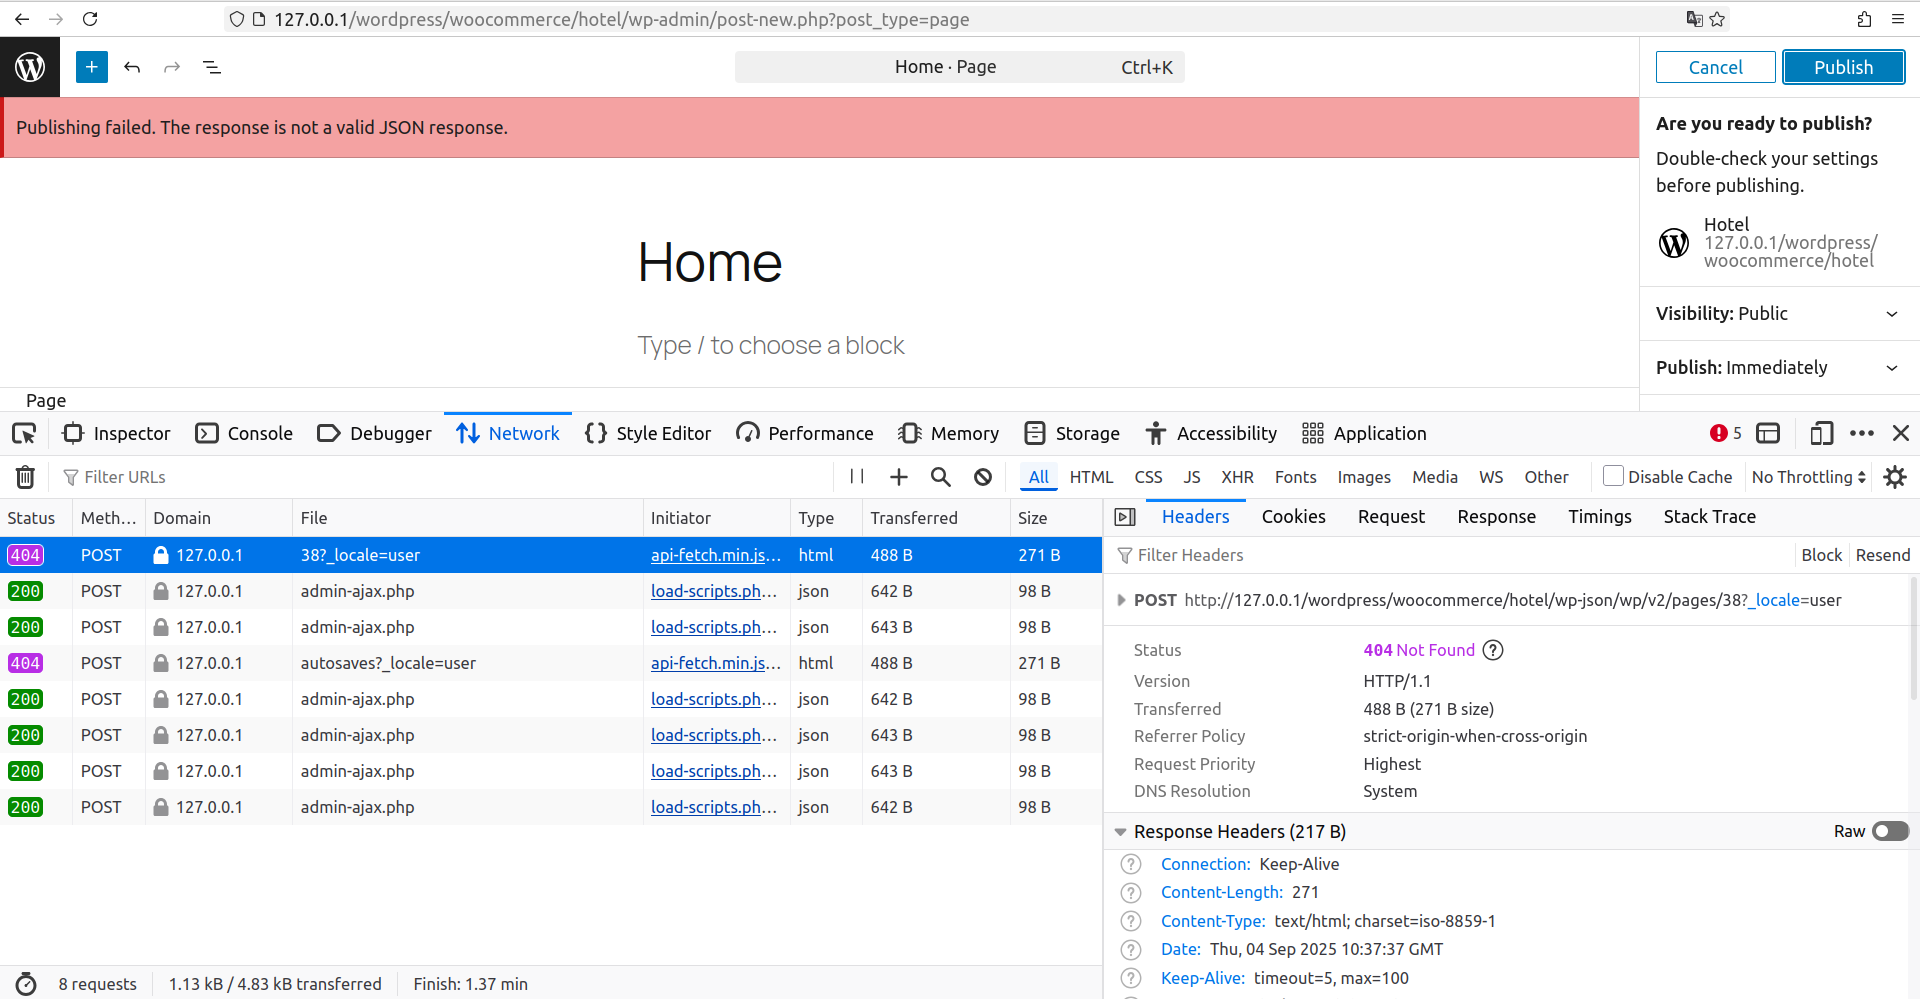Reload the browser page
This screenshot has width=1920, height=999.
coord(90,19)
